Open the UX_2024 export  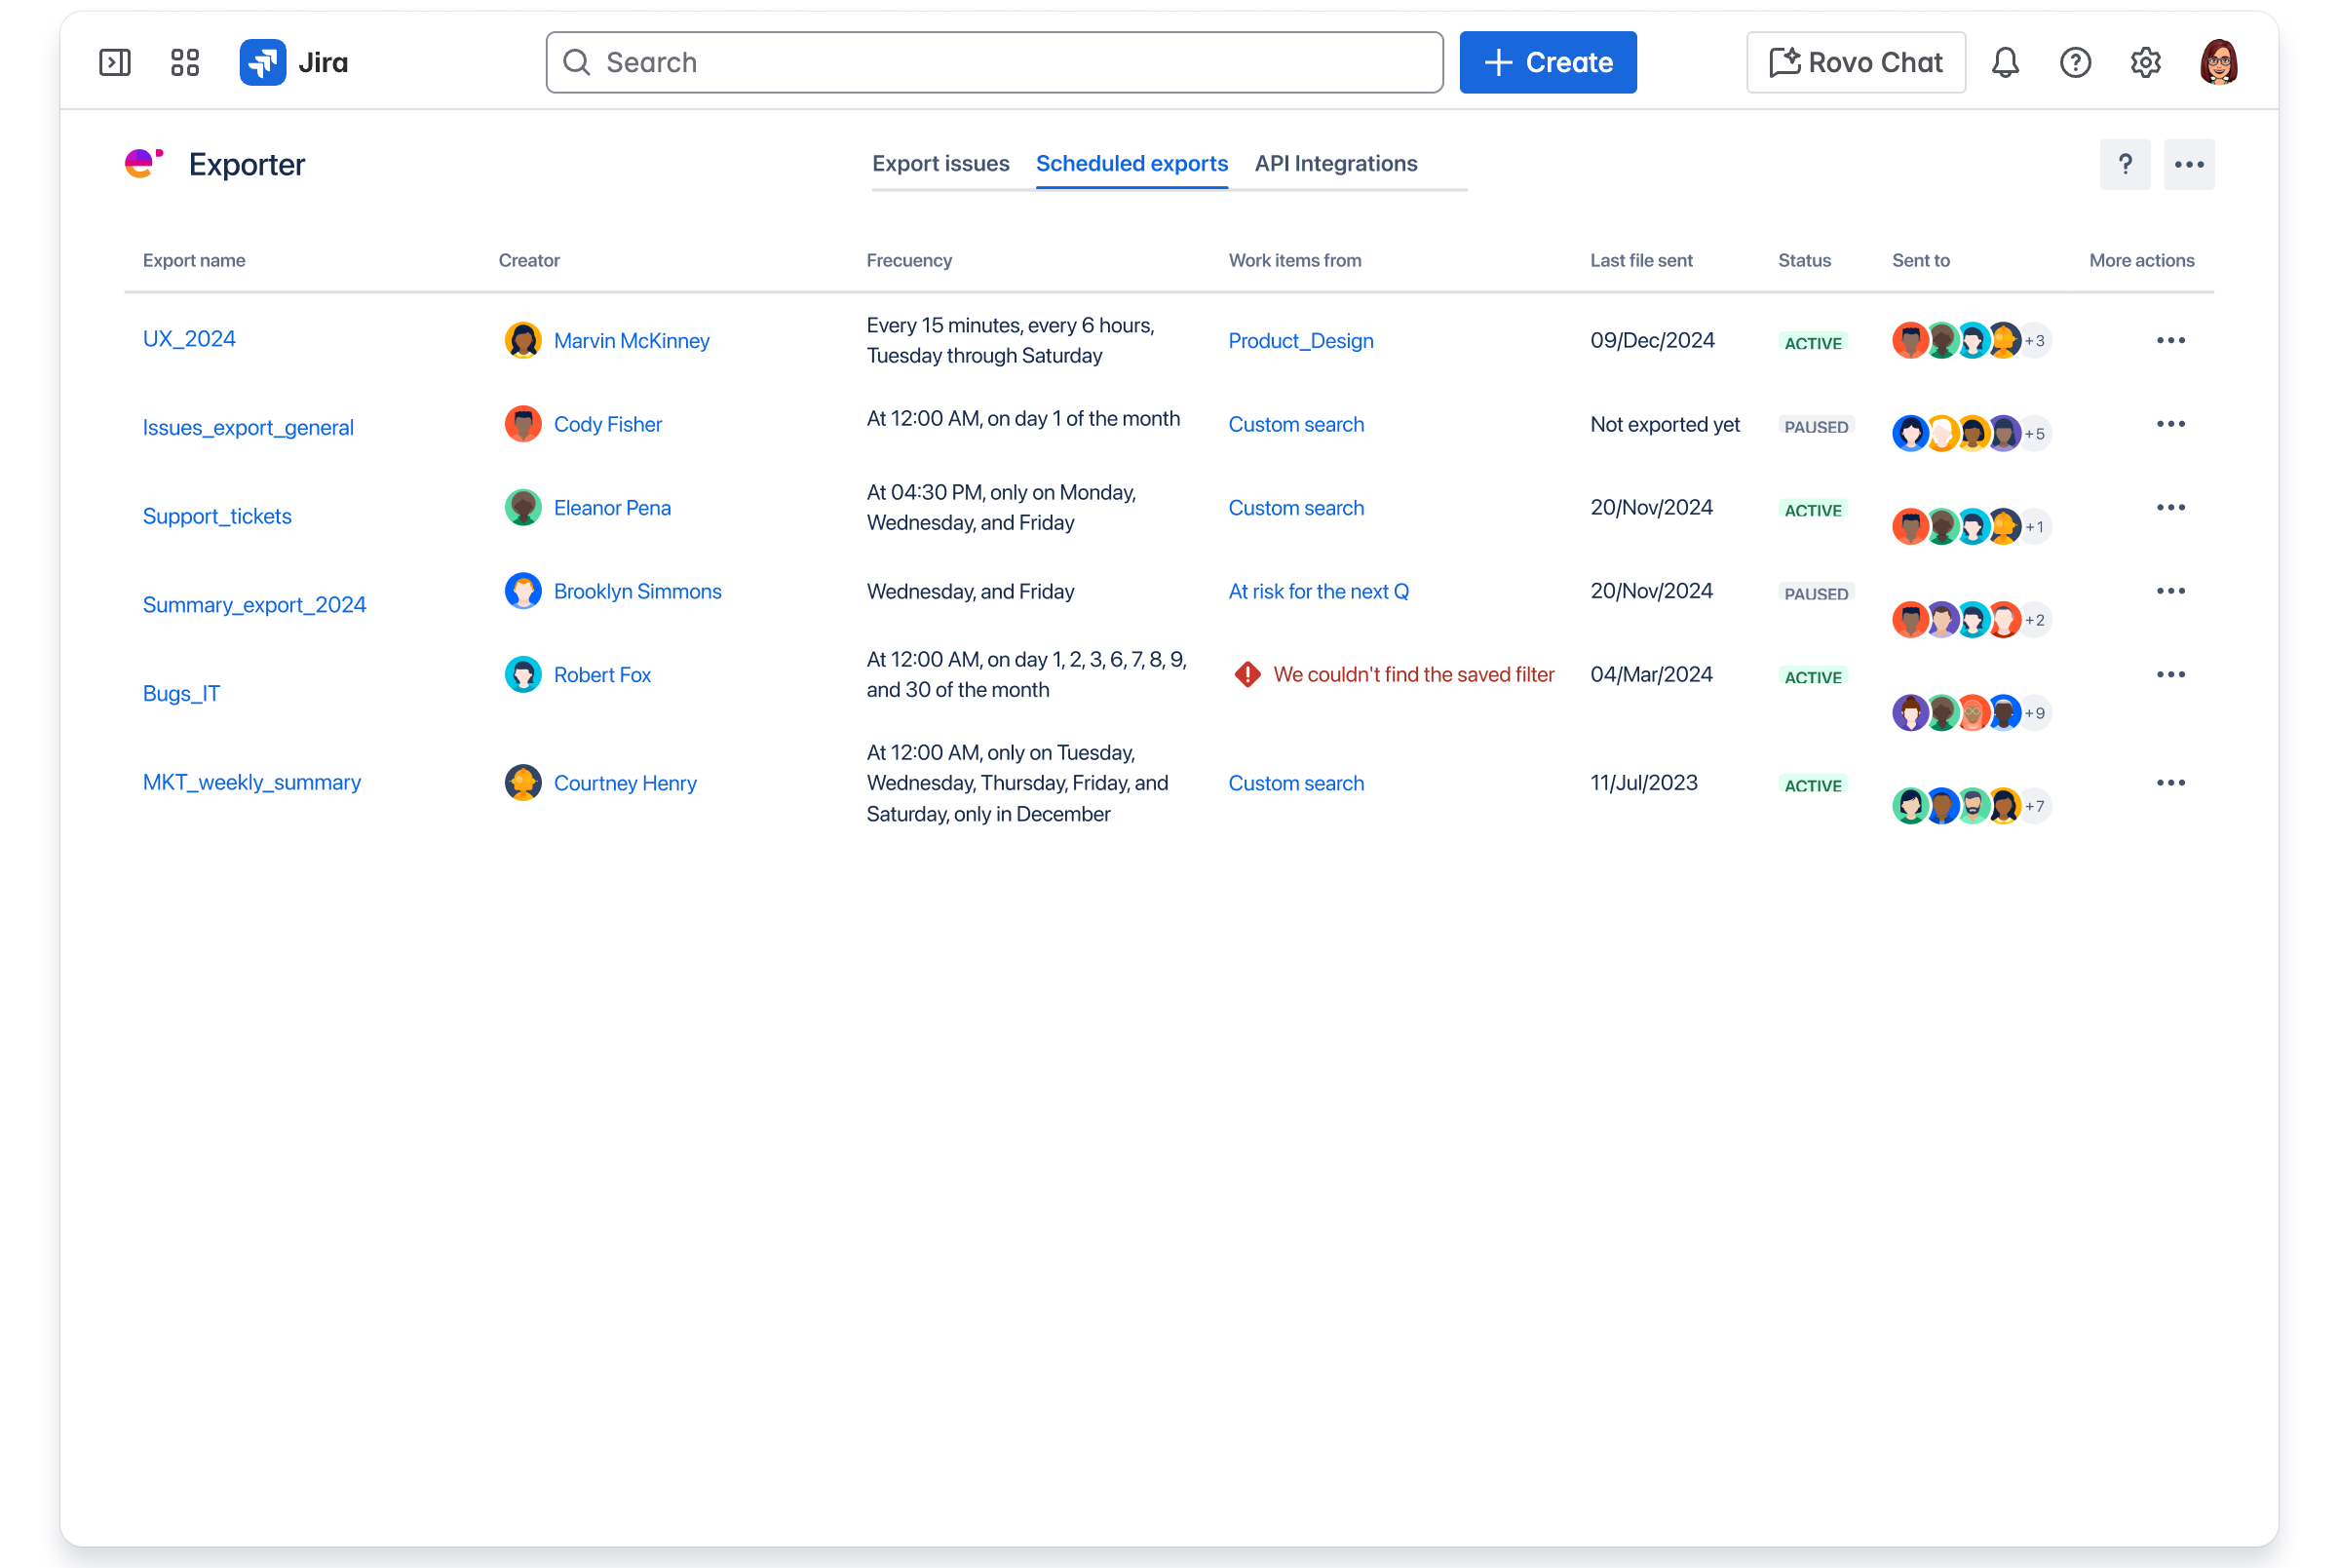pos(189,339)
